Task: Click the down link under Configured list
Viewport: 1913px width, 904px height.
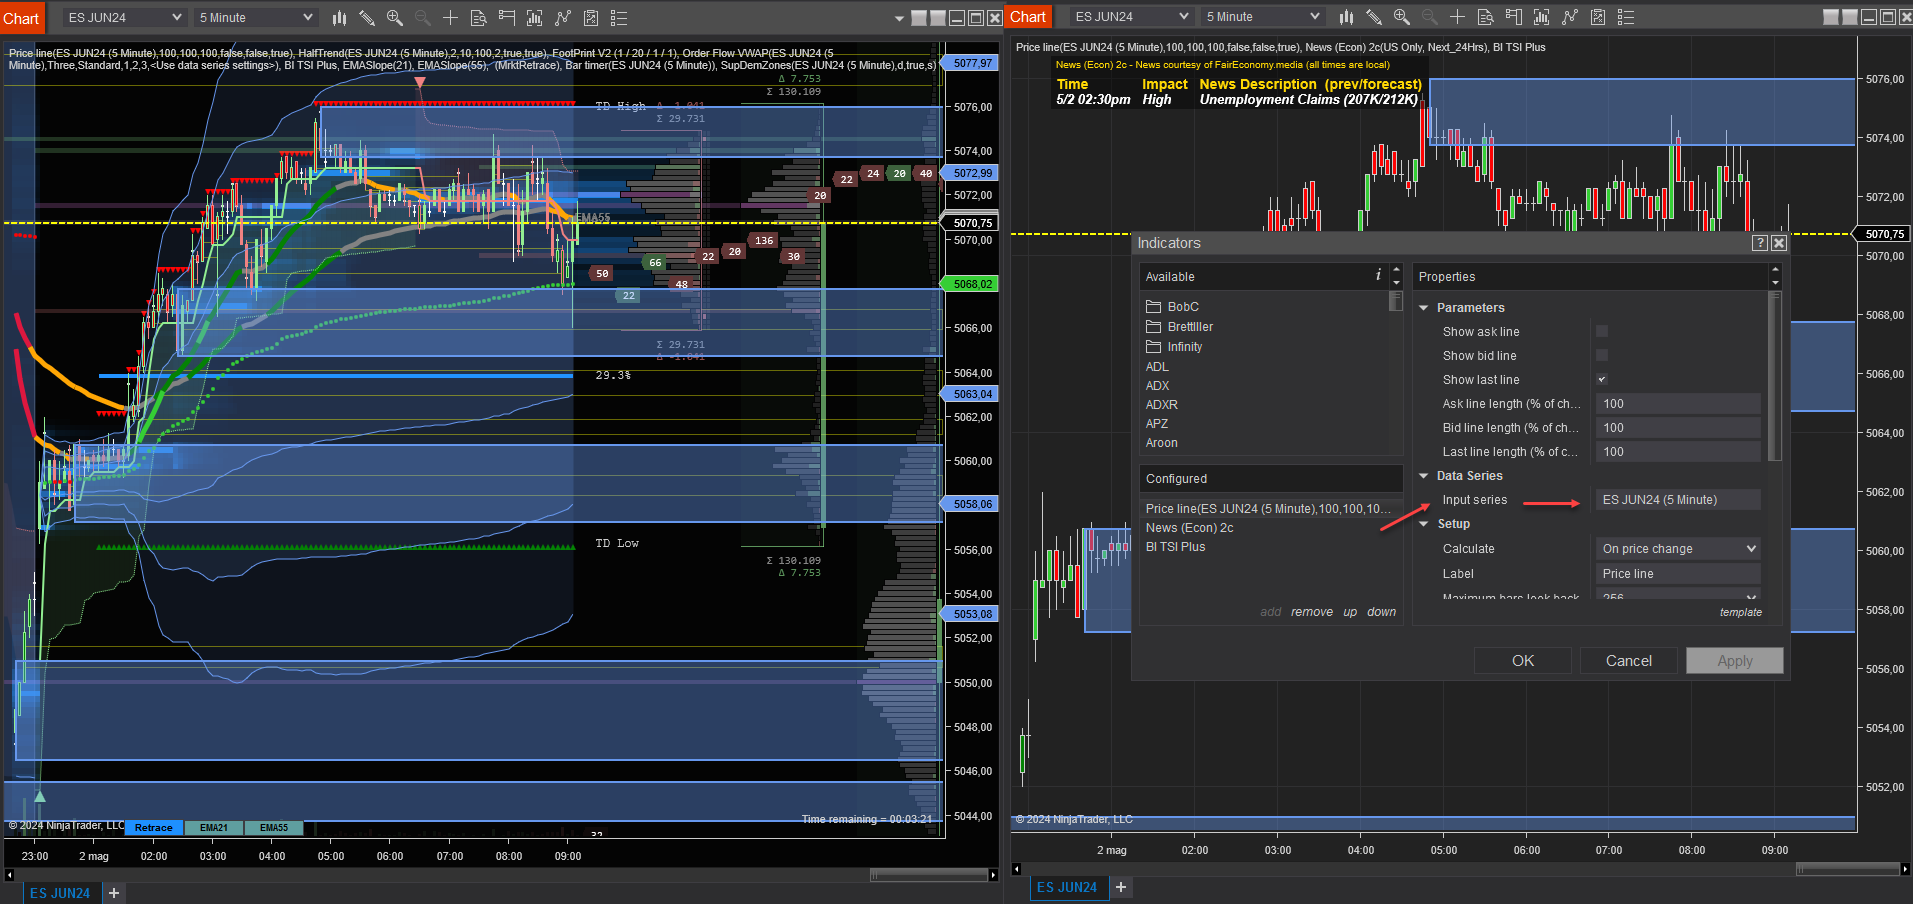Action: click(x=1382, y=612)
